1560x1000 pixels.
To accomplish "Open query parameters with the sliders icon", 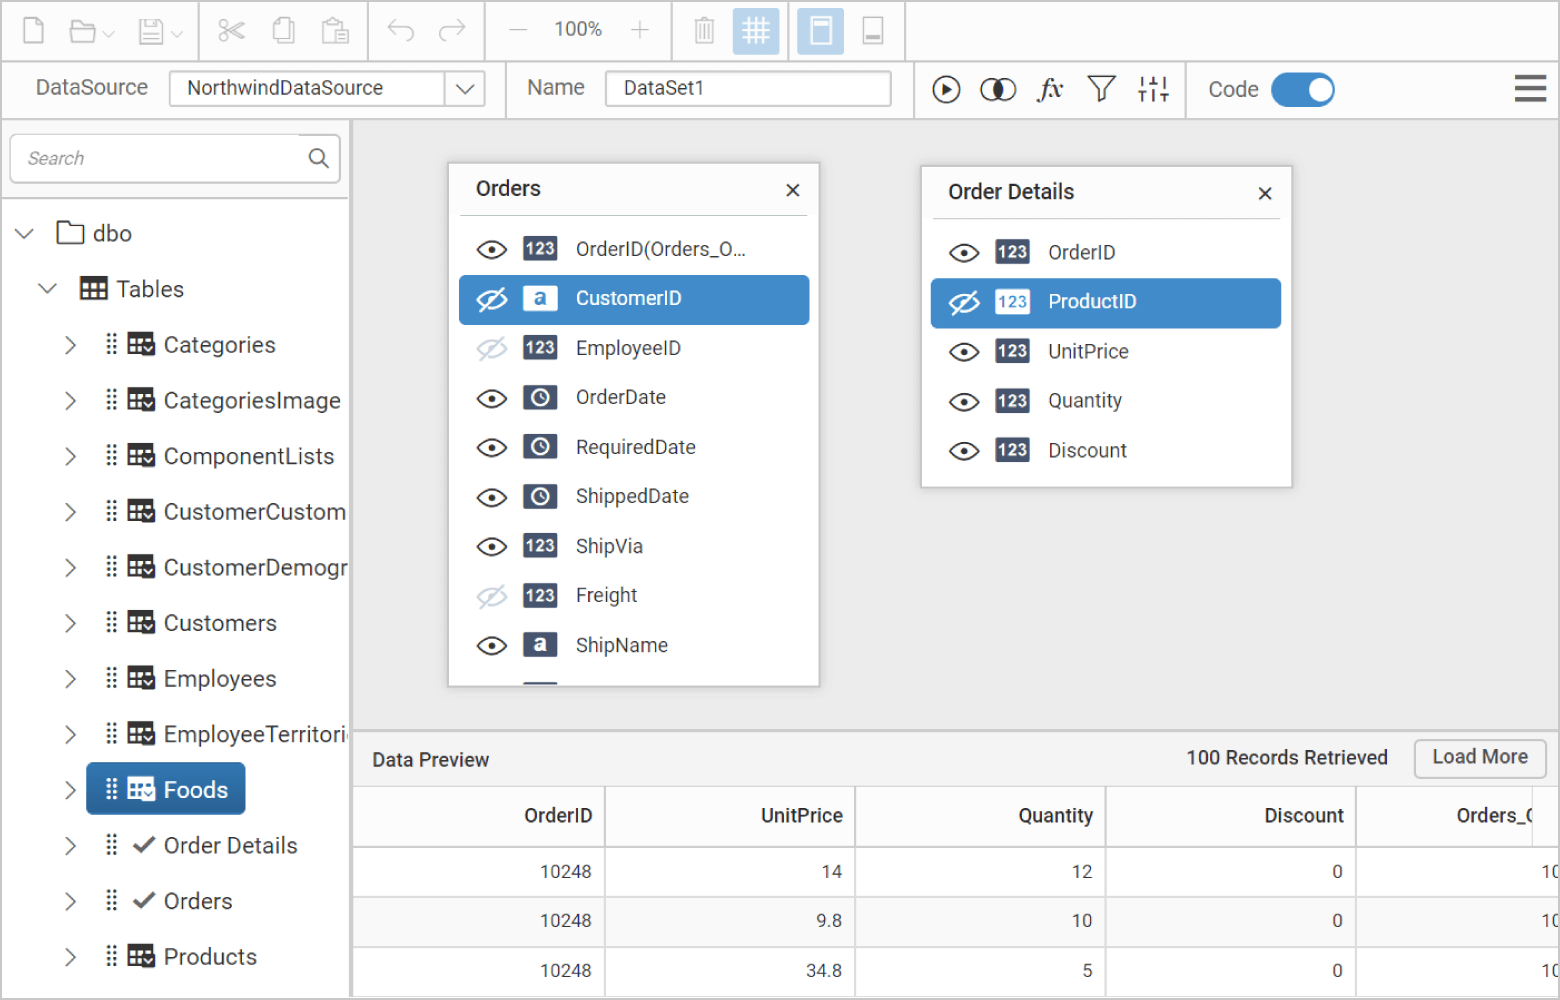I will click(x=1153, y=89).
